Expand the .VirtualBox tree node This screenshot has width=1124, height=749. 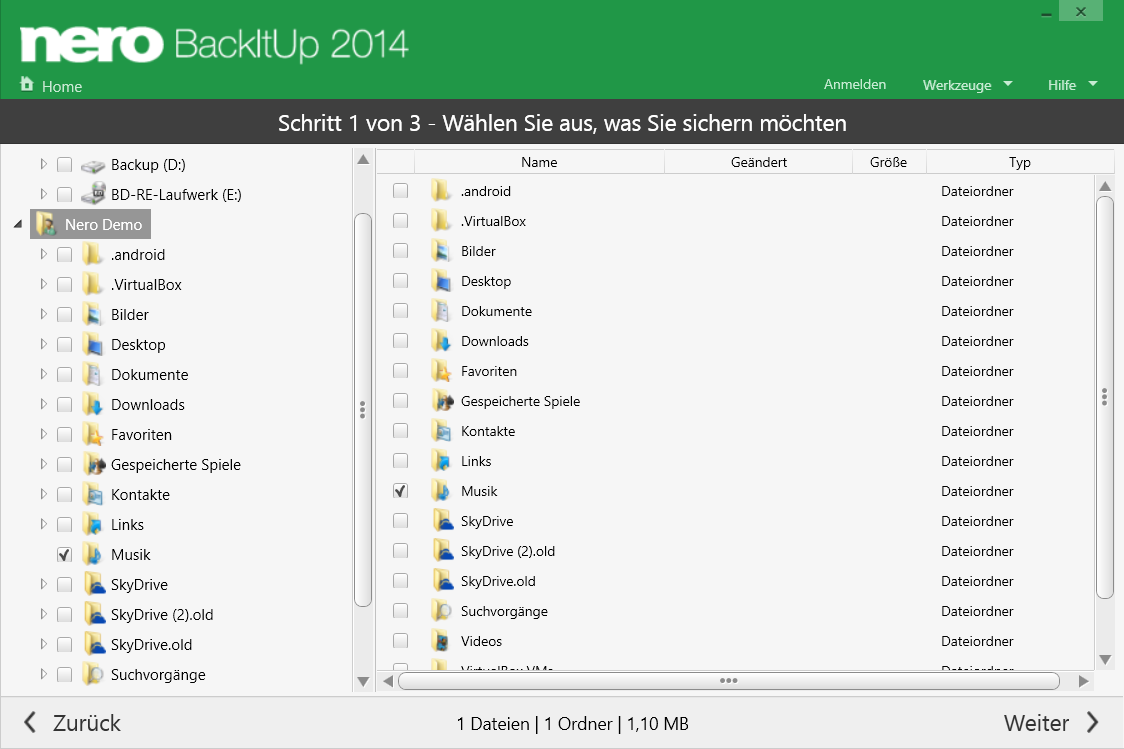(x=43, y=284)
